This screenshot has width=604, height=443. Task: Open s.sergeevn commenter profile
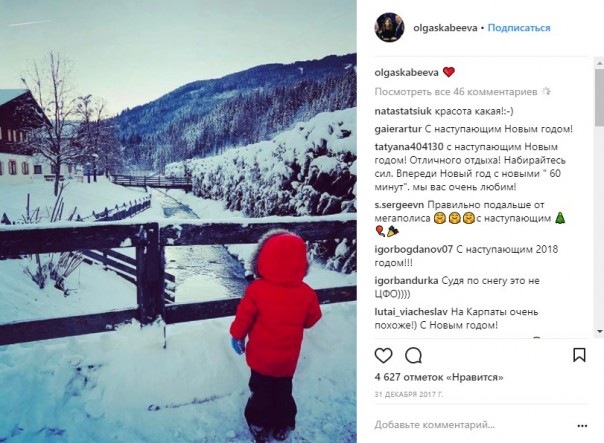(399, 205)
